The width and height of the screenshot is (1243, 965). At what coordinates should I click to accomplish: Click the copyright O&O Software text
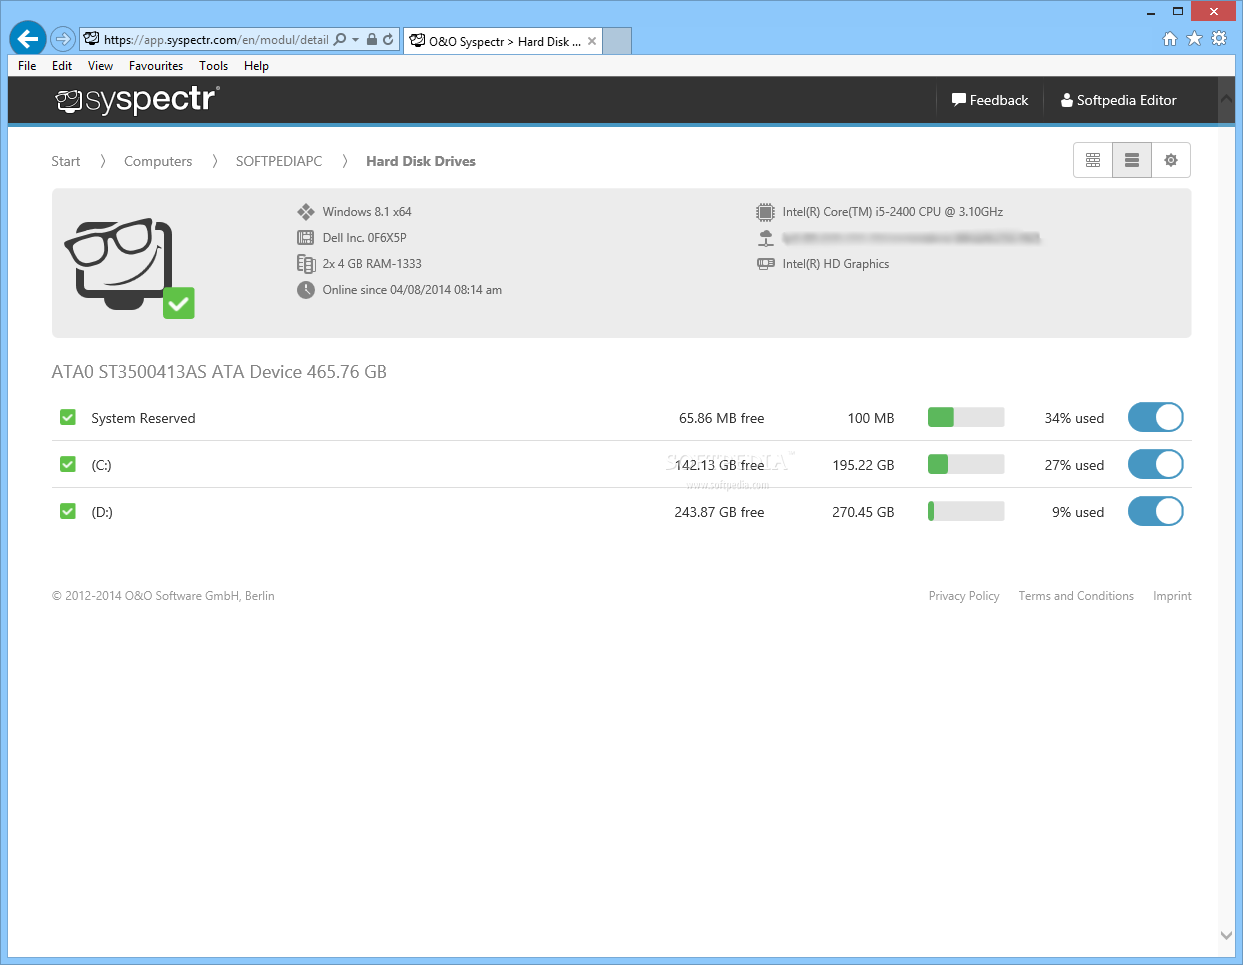(163, 596)
